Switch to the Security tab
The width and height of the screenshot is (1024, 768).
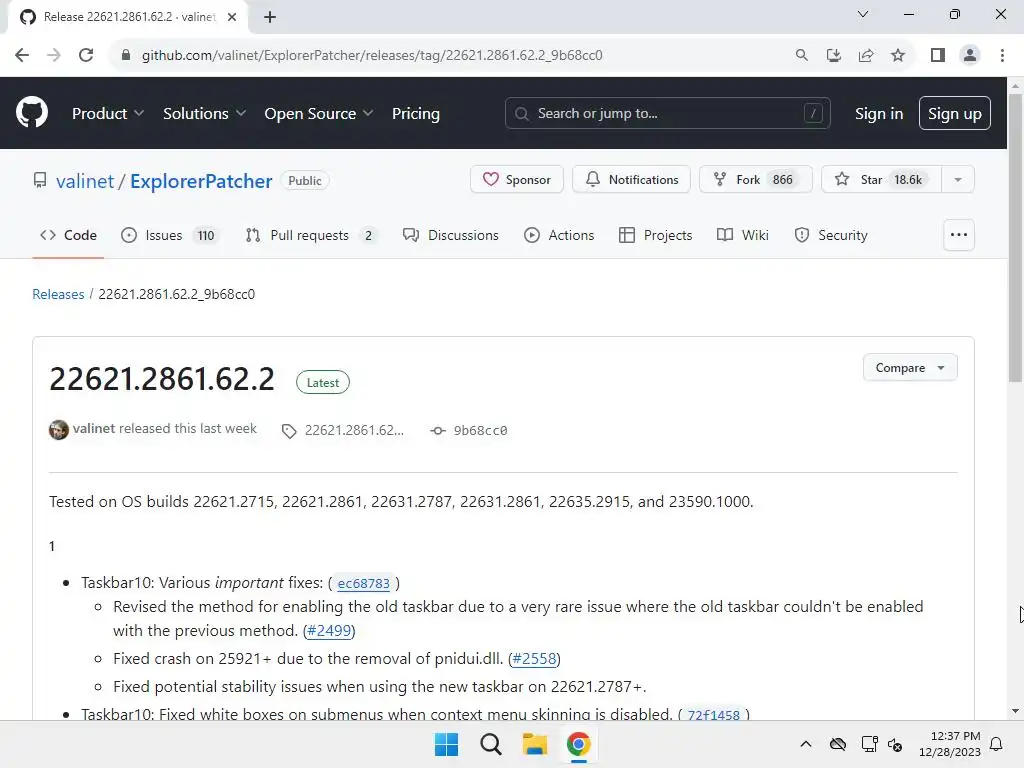(831, 235)
